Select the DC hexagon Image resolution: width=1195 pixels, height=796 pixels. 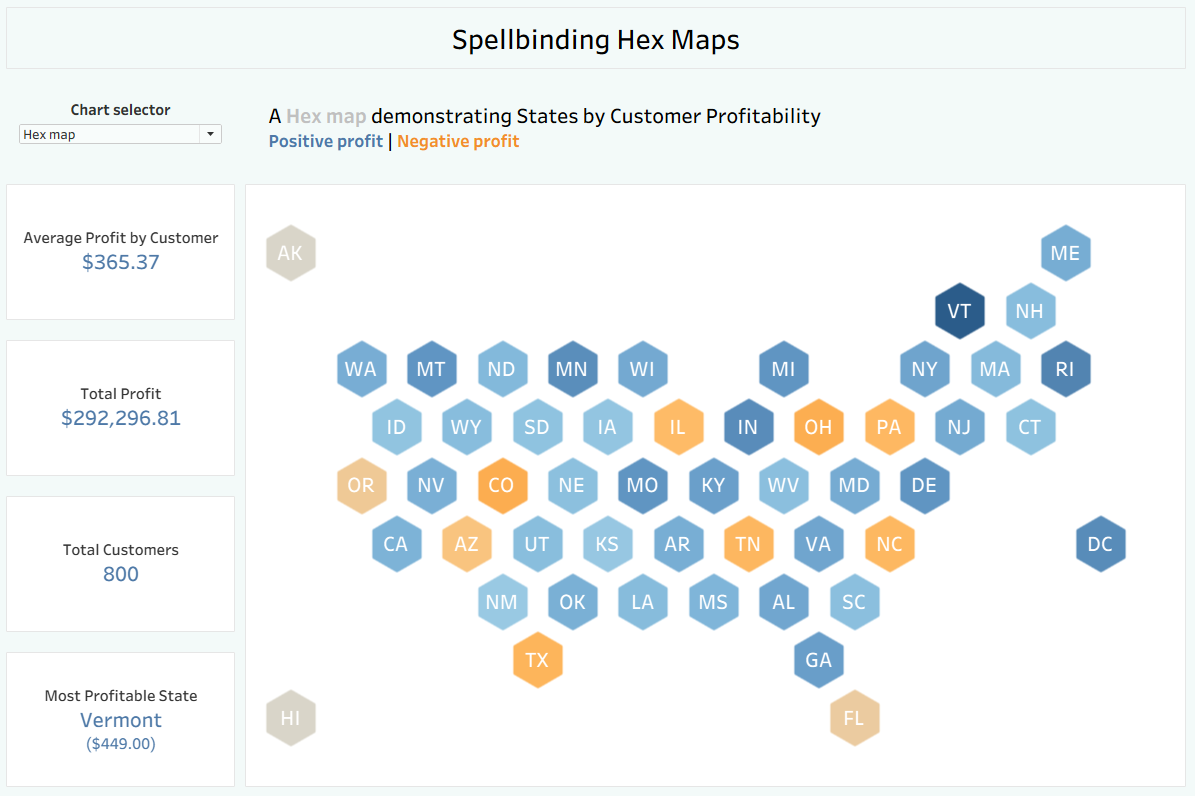(x=1100, y=544)
